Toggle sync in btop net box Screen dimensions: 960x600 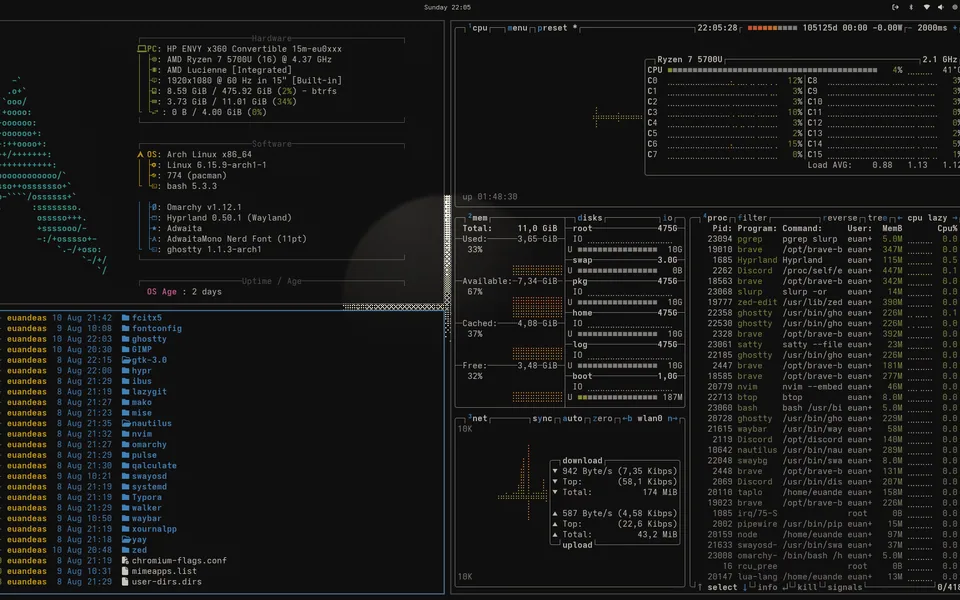[542, 418]
